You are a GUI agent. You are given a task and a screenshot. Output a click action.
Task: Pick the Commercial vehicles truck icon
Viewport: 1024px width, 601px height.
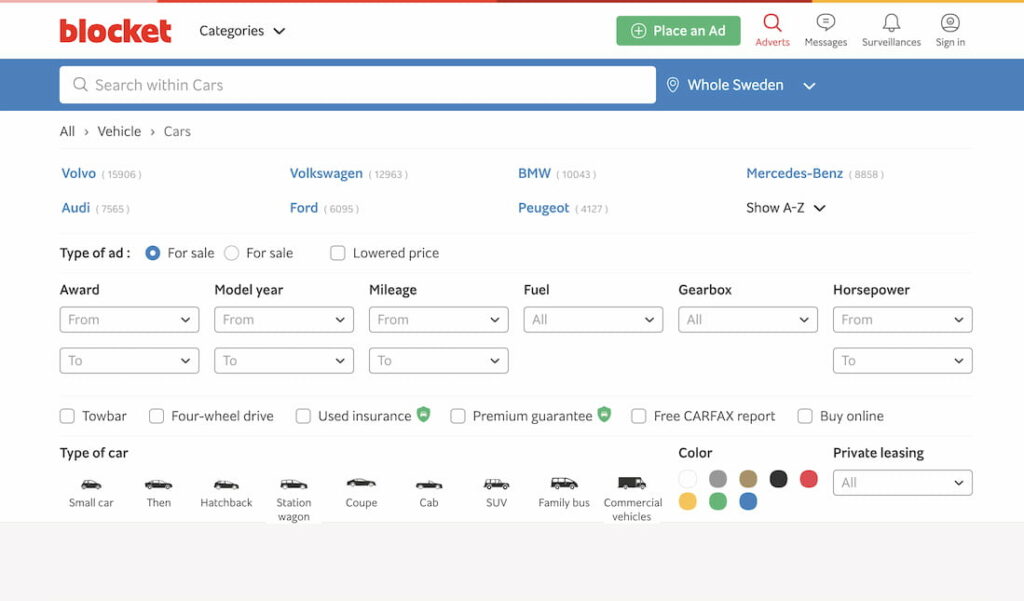tap(632, 484)
